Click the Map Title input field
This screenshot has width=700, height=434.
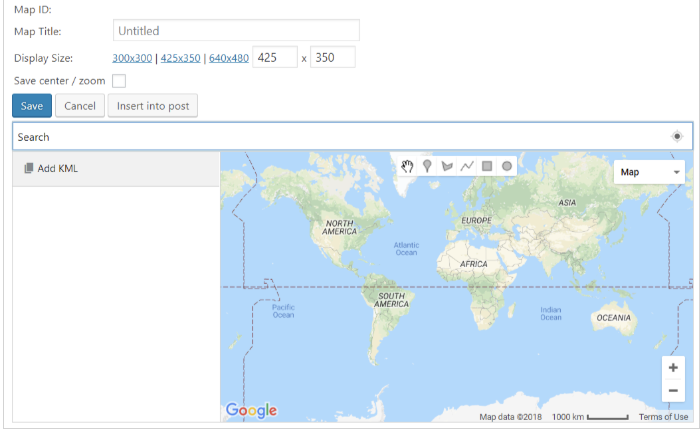coord(236,31)
